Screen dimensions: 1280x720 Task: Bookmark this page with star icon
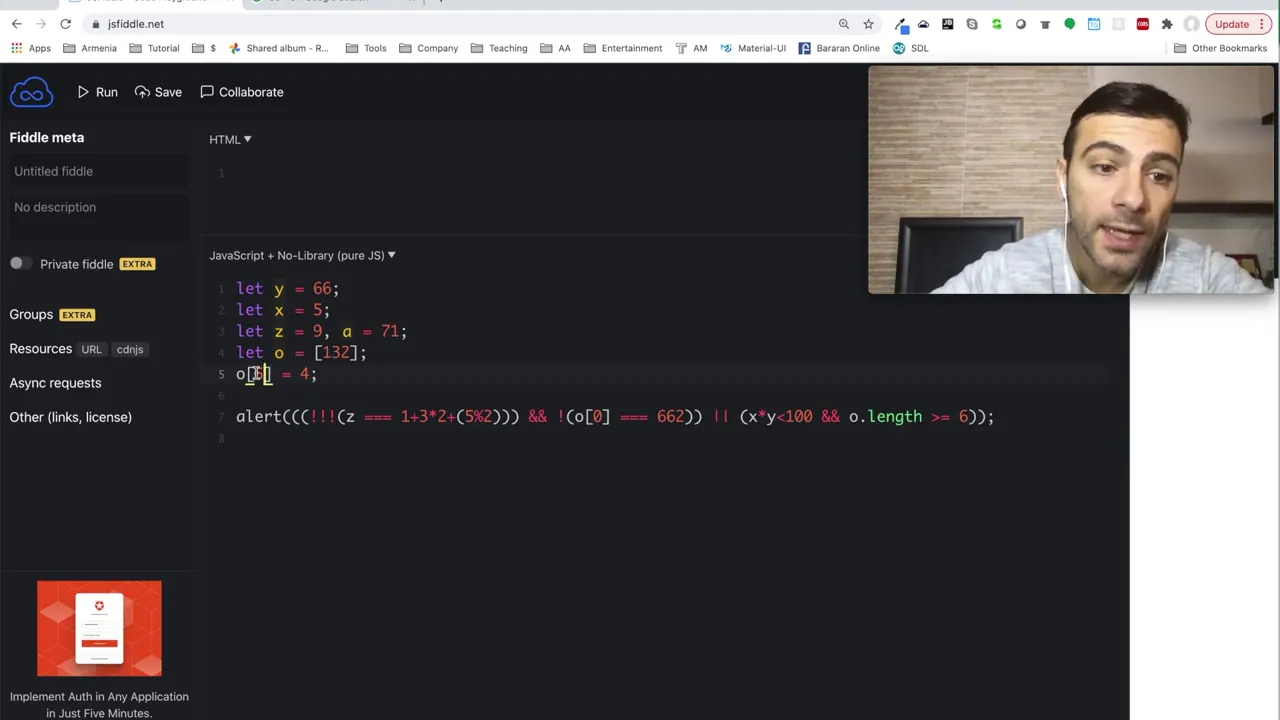tap(868, 24)
